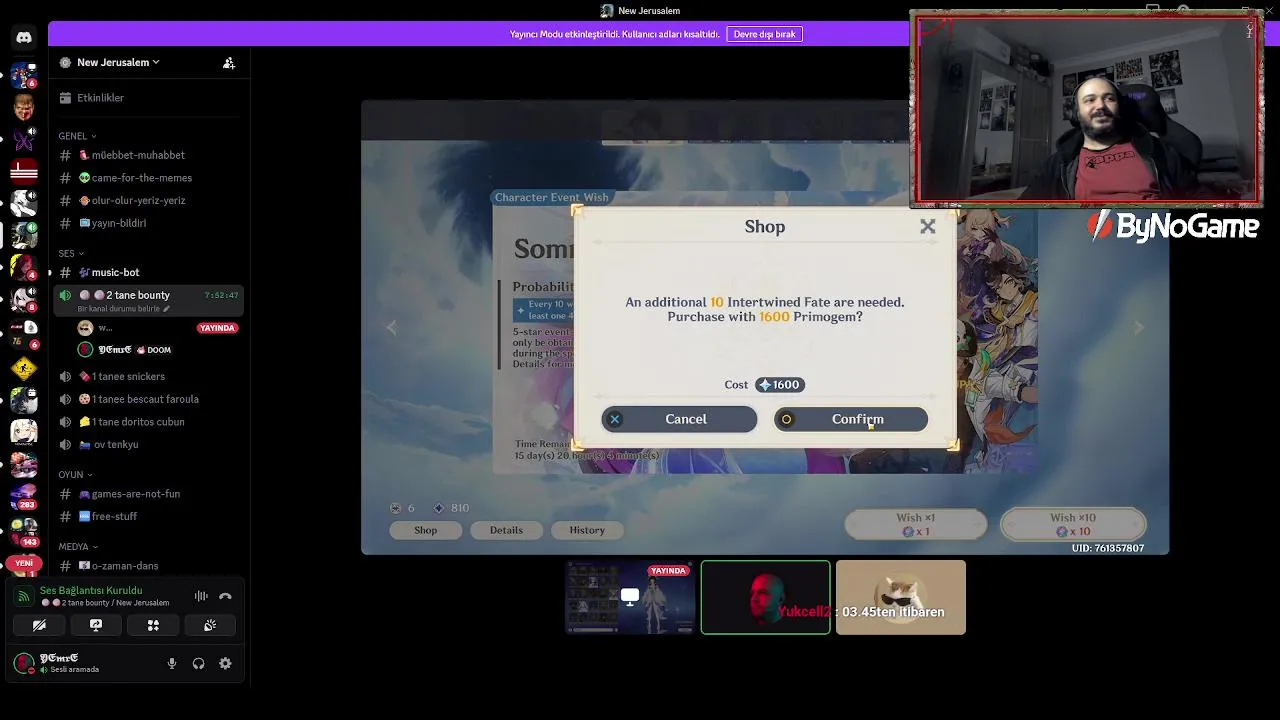Open Etkinlikler events calendar

(100, 98)
